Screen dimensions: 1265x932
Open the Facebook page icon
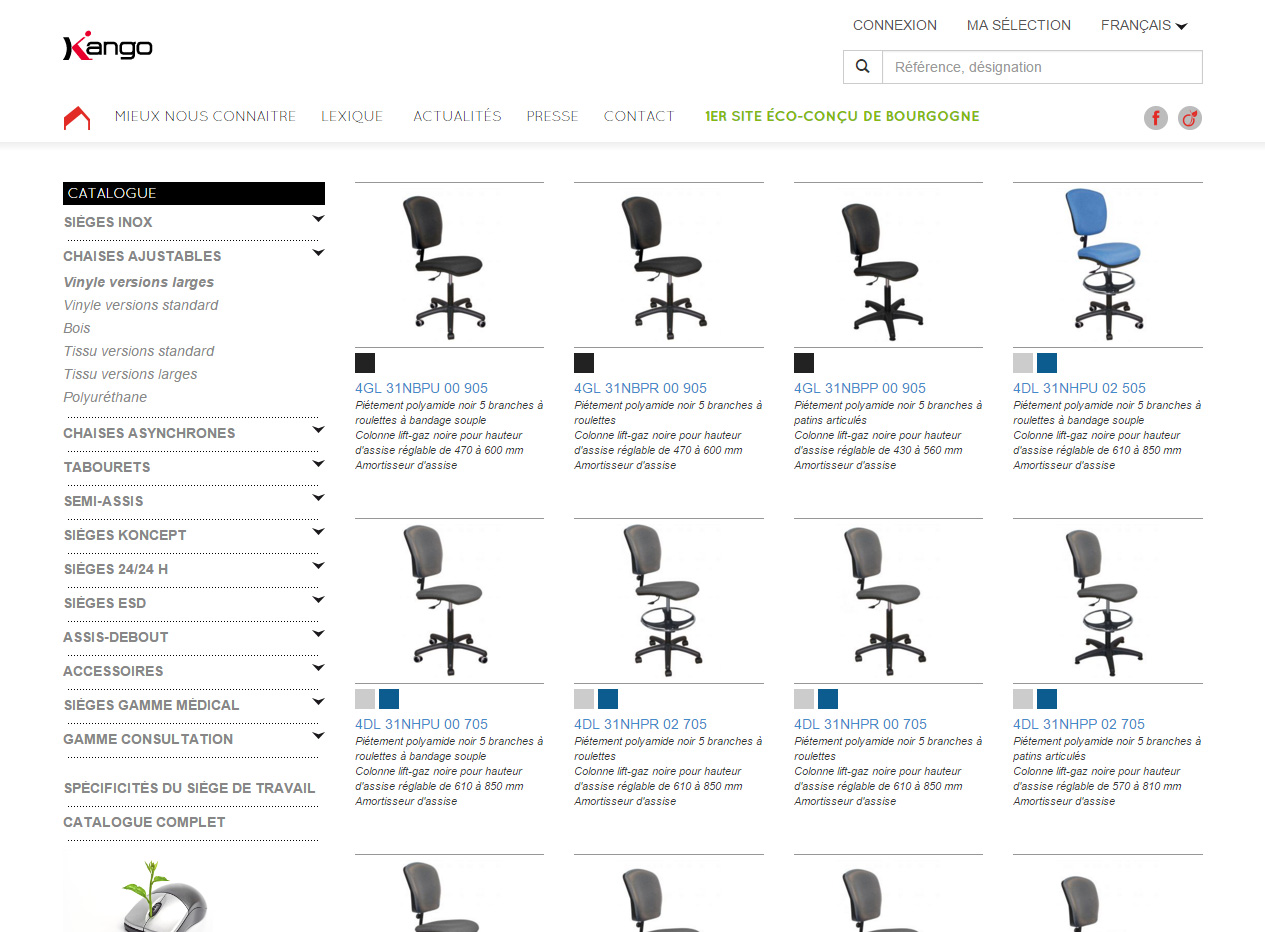click(x=1156, y=118)
